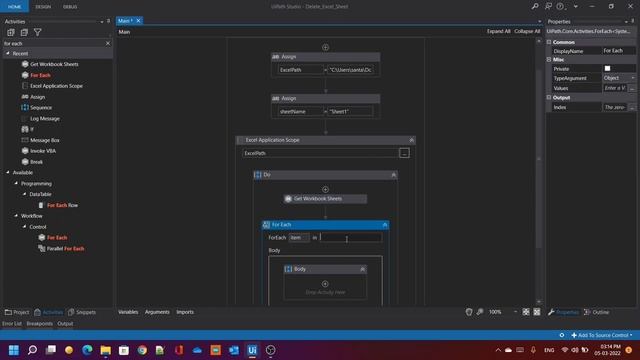
Task: Clear the activities search box
Action: pos(108,43)
